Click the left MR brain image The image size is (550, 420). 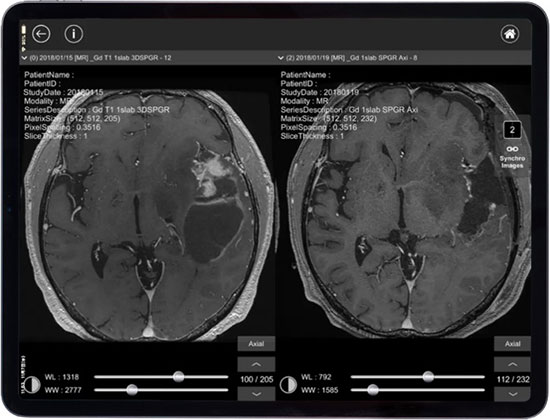[149, 214]
